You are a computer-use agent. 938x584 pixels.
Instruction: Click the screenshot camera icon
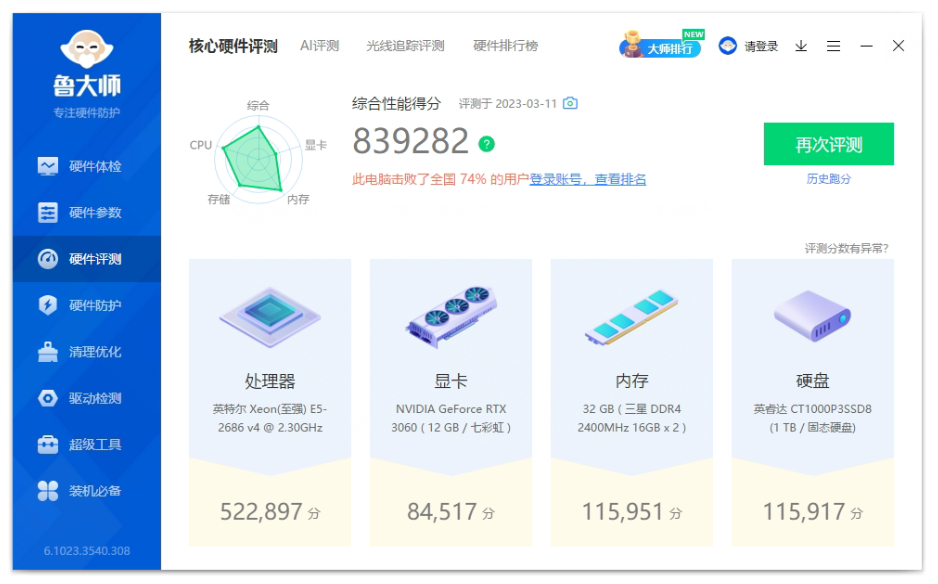(x=571, y=104)
